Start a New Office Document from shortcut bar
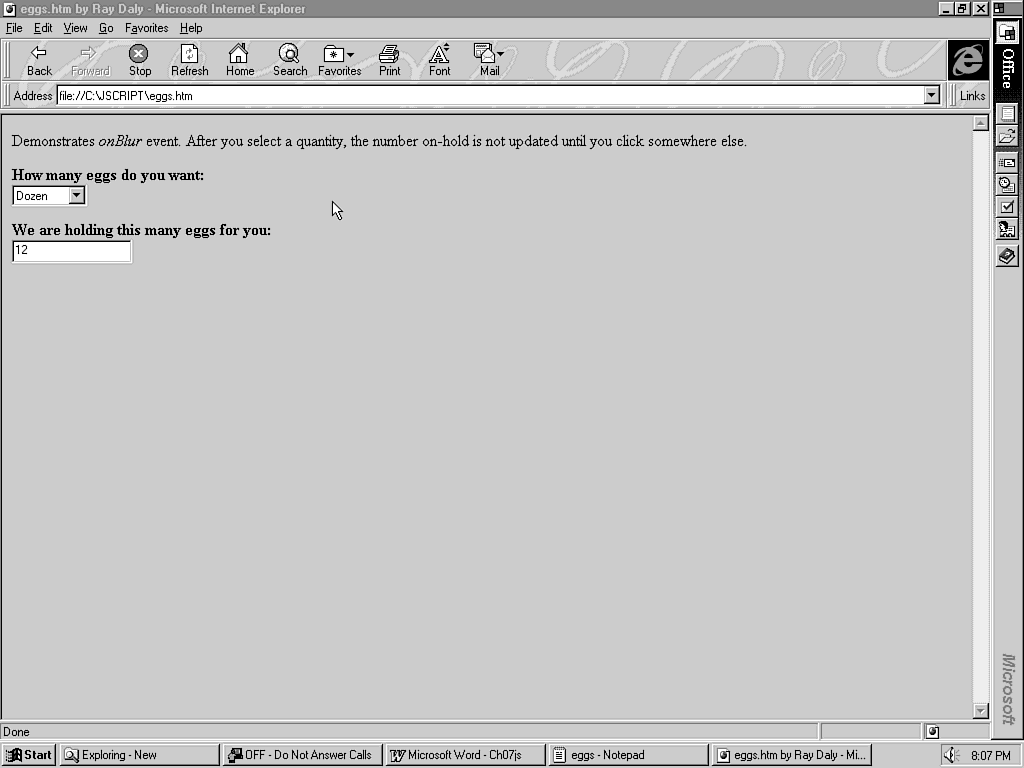This screenshot has width=1024, height=768. click(1008, 114)
